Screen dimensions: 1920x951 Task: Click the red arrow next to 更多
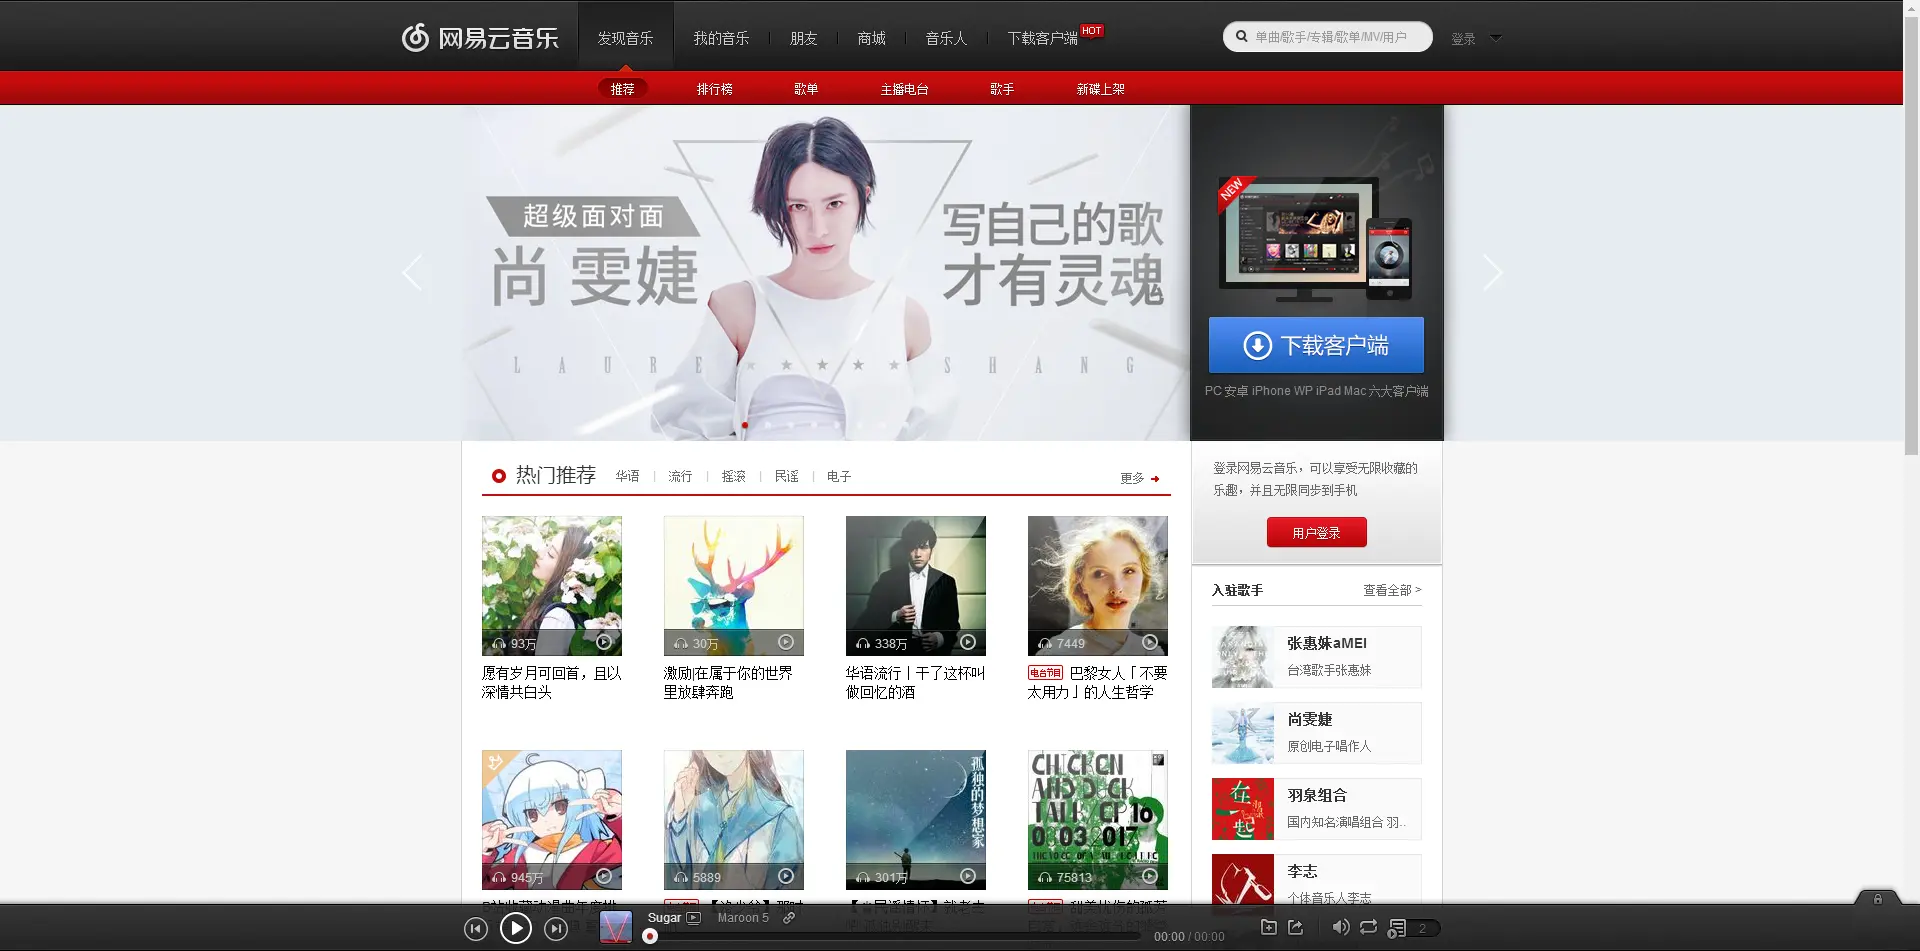[1155, 479]
